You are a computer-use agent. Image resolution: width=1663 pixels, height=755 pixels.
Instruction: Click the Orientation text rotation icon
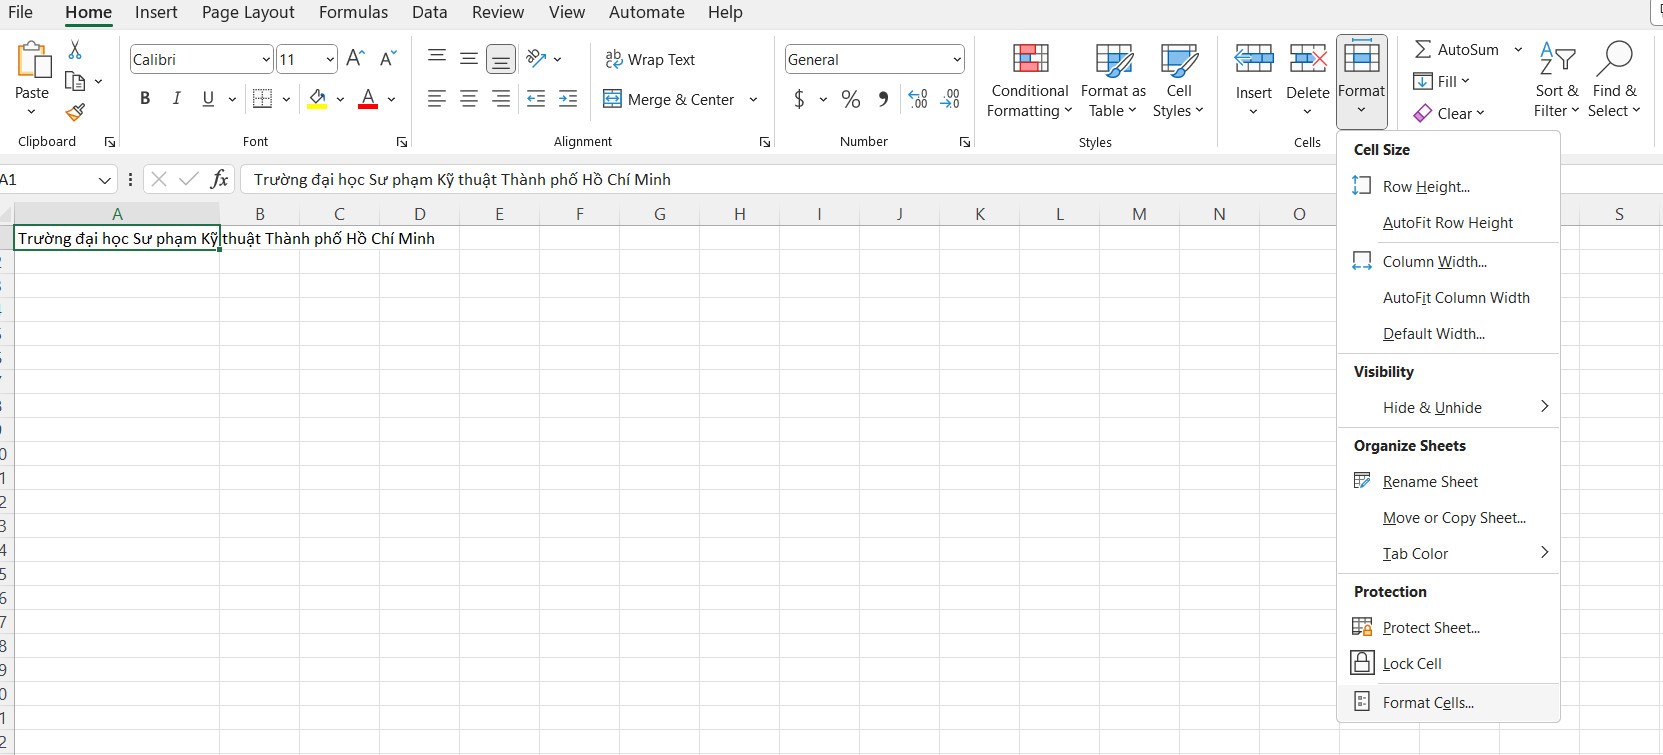[537, 59]
